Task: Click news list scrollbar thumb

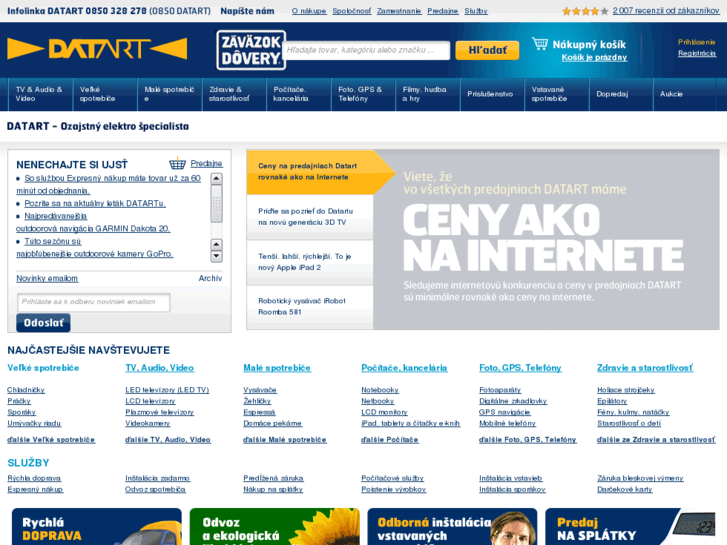Action: coord(216,204)
